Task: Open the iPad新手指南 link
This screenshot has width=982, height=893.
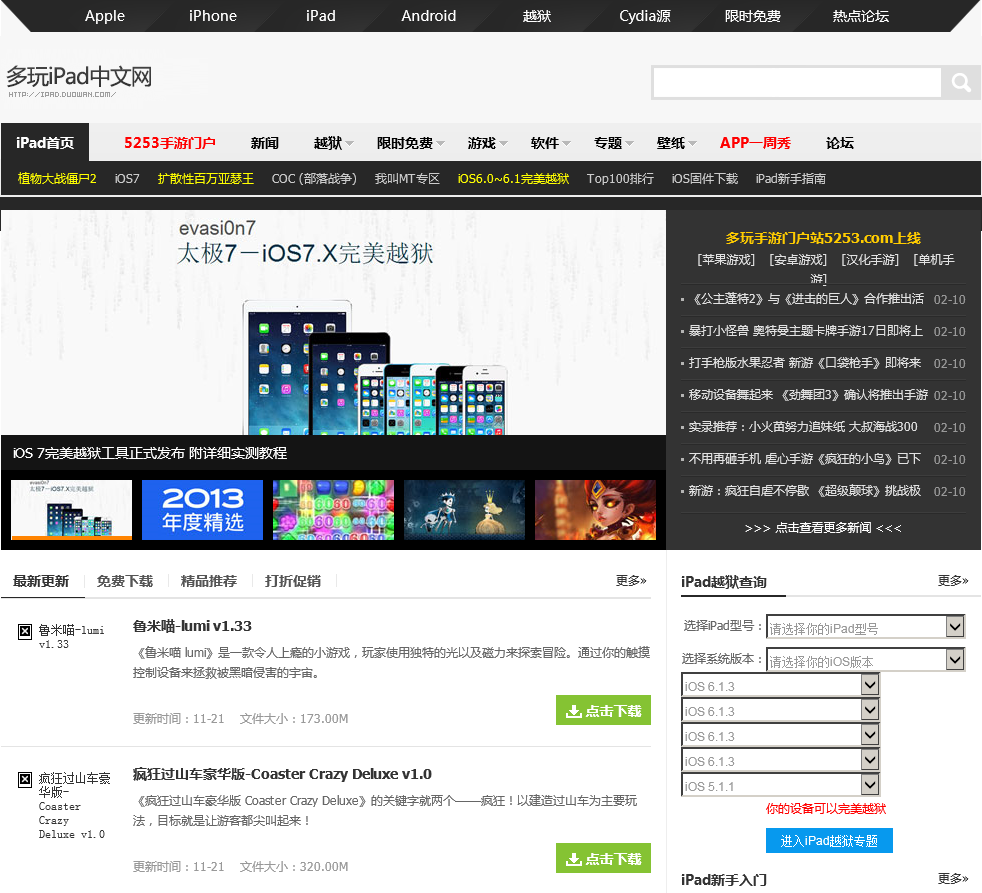Action: point(790,178)
